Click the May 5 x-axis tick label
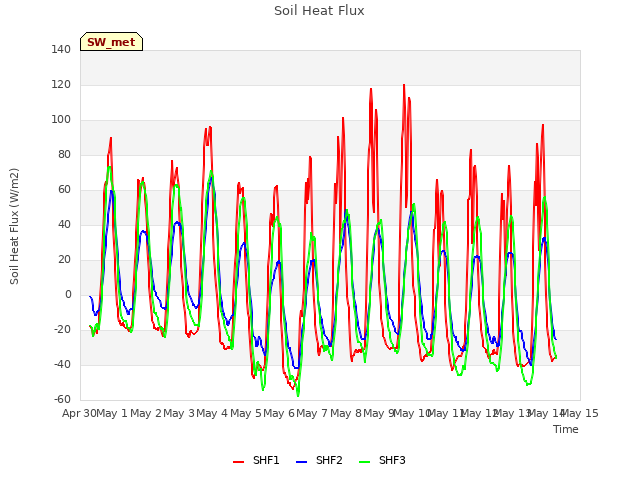Image resolution: width=640 pixels, height=480 pixels. pyautogui.click(x=246, y=413)
